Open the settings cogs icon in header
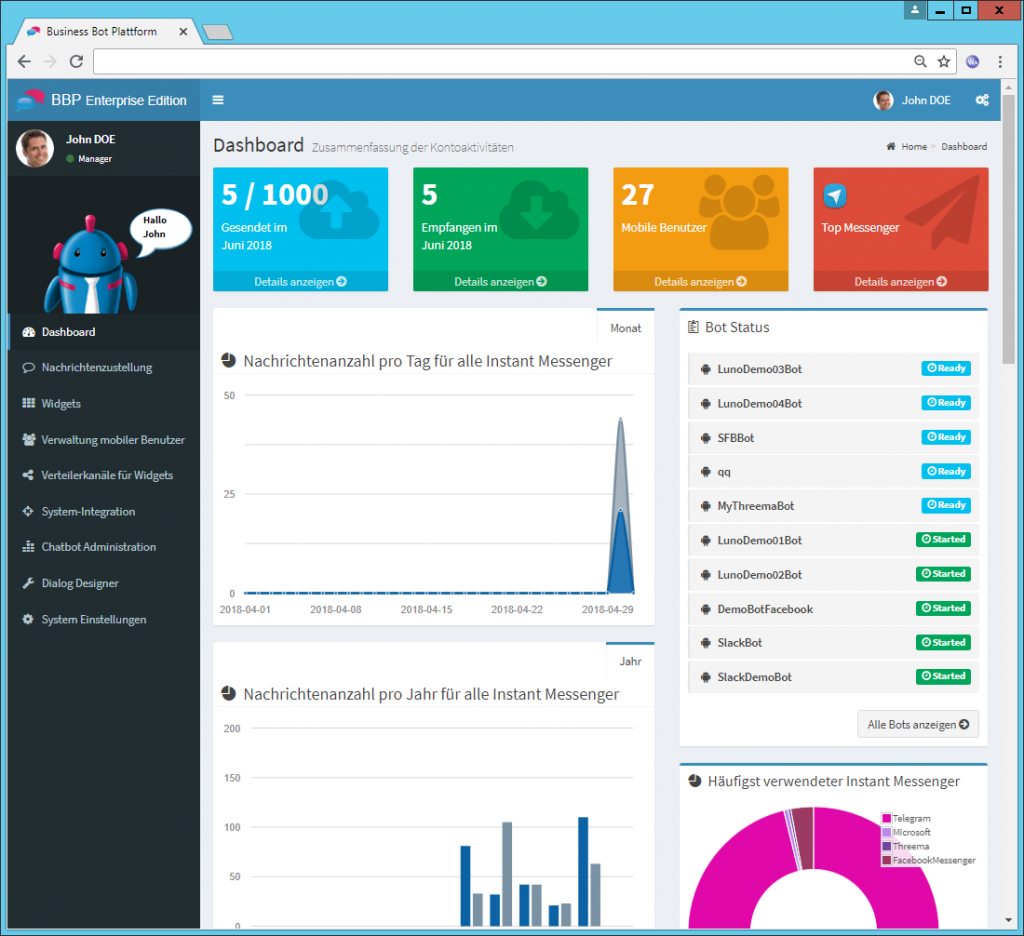1024x936 pixels. (982, 100)
